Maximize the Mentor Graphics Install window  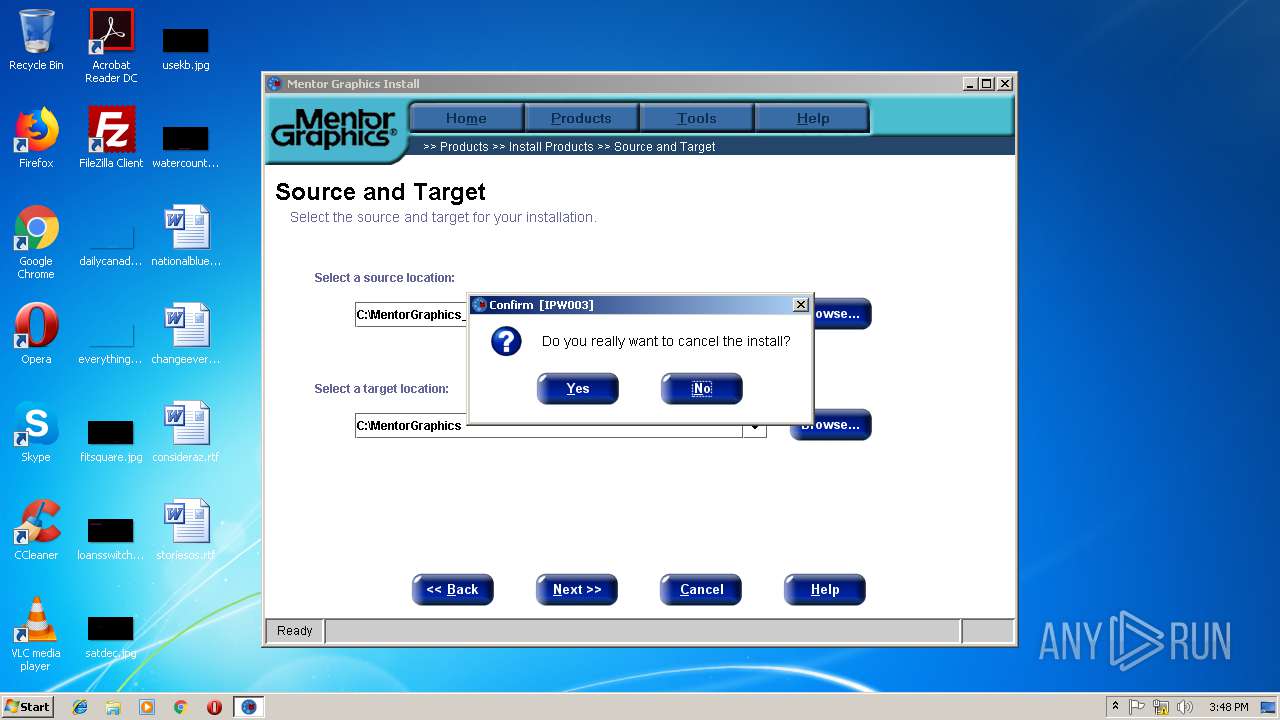987,84
